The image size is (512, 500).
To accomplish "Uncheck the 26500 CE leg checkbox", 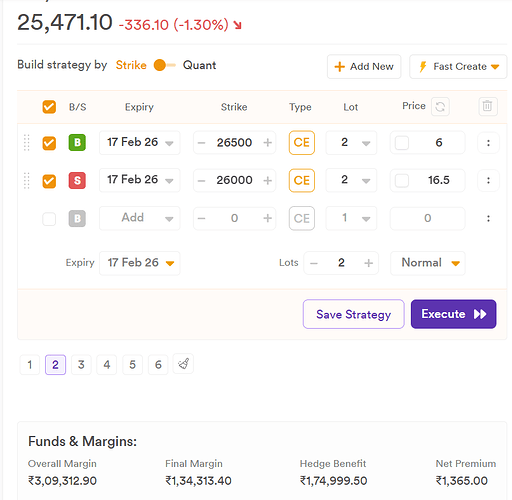I will (x=49, y=143).
